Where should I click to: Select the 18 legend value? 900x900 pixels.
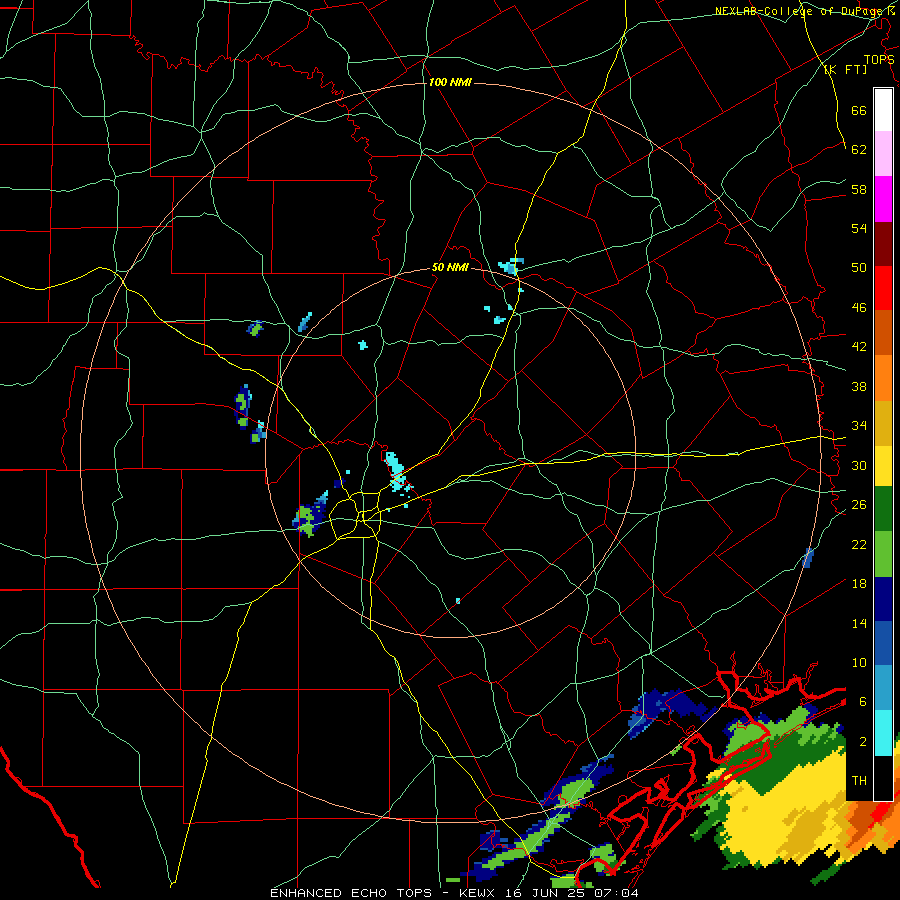pyautogui.click(x=859, y=584)
